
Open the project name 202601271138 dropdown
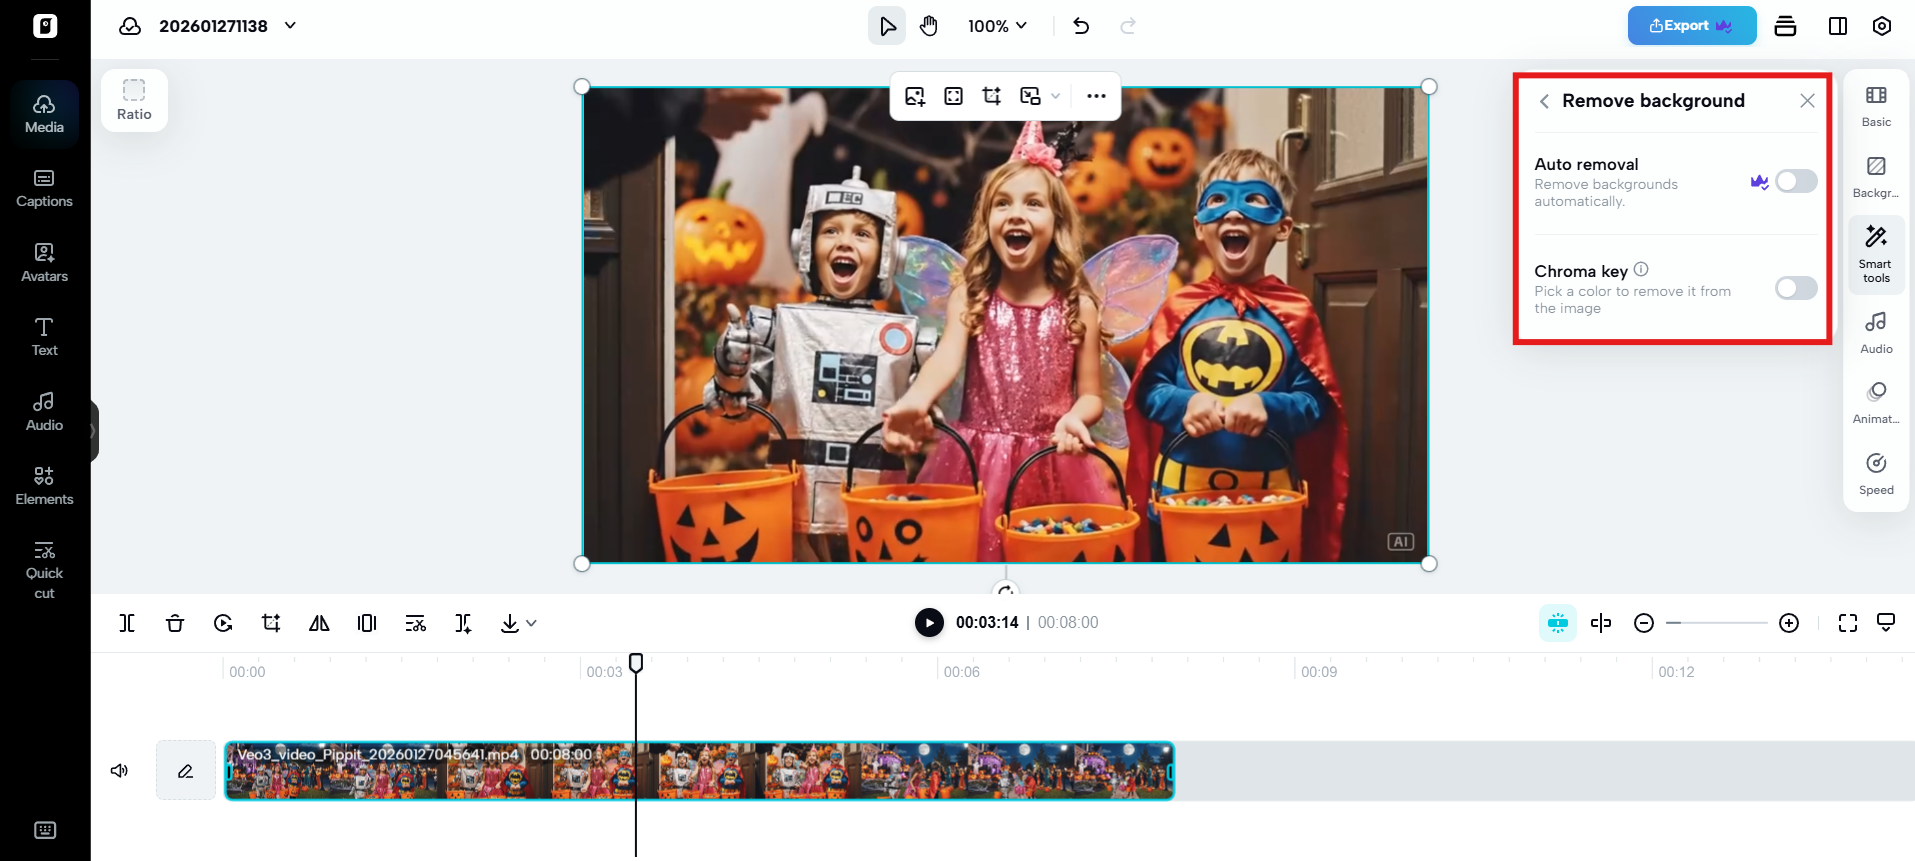click(290, 26)
